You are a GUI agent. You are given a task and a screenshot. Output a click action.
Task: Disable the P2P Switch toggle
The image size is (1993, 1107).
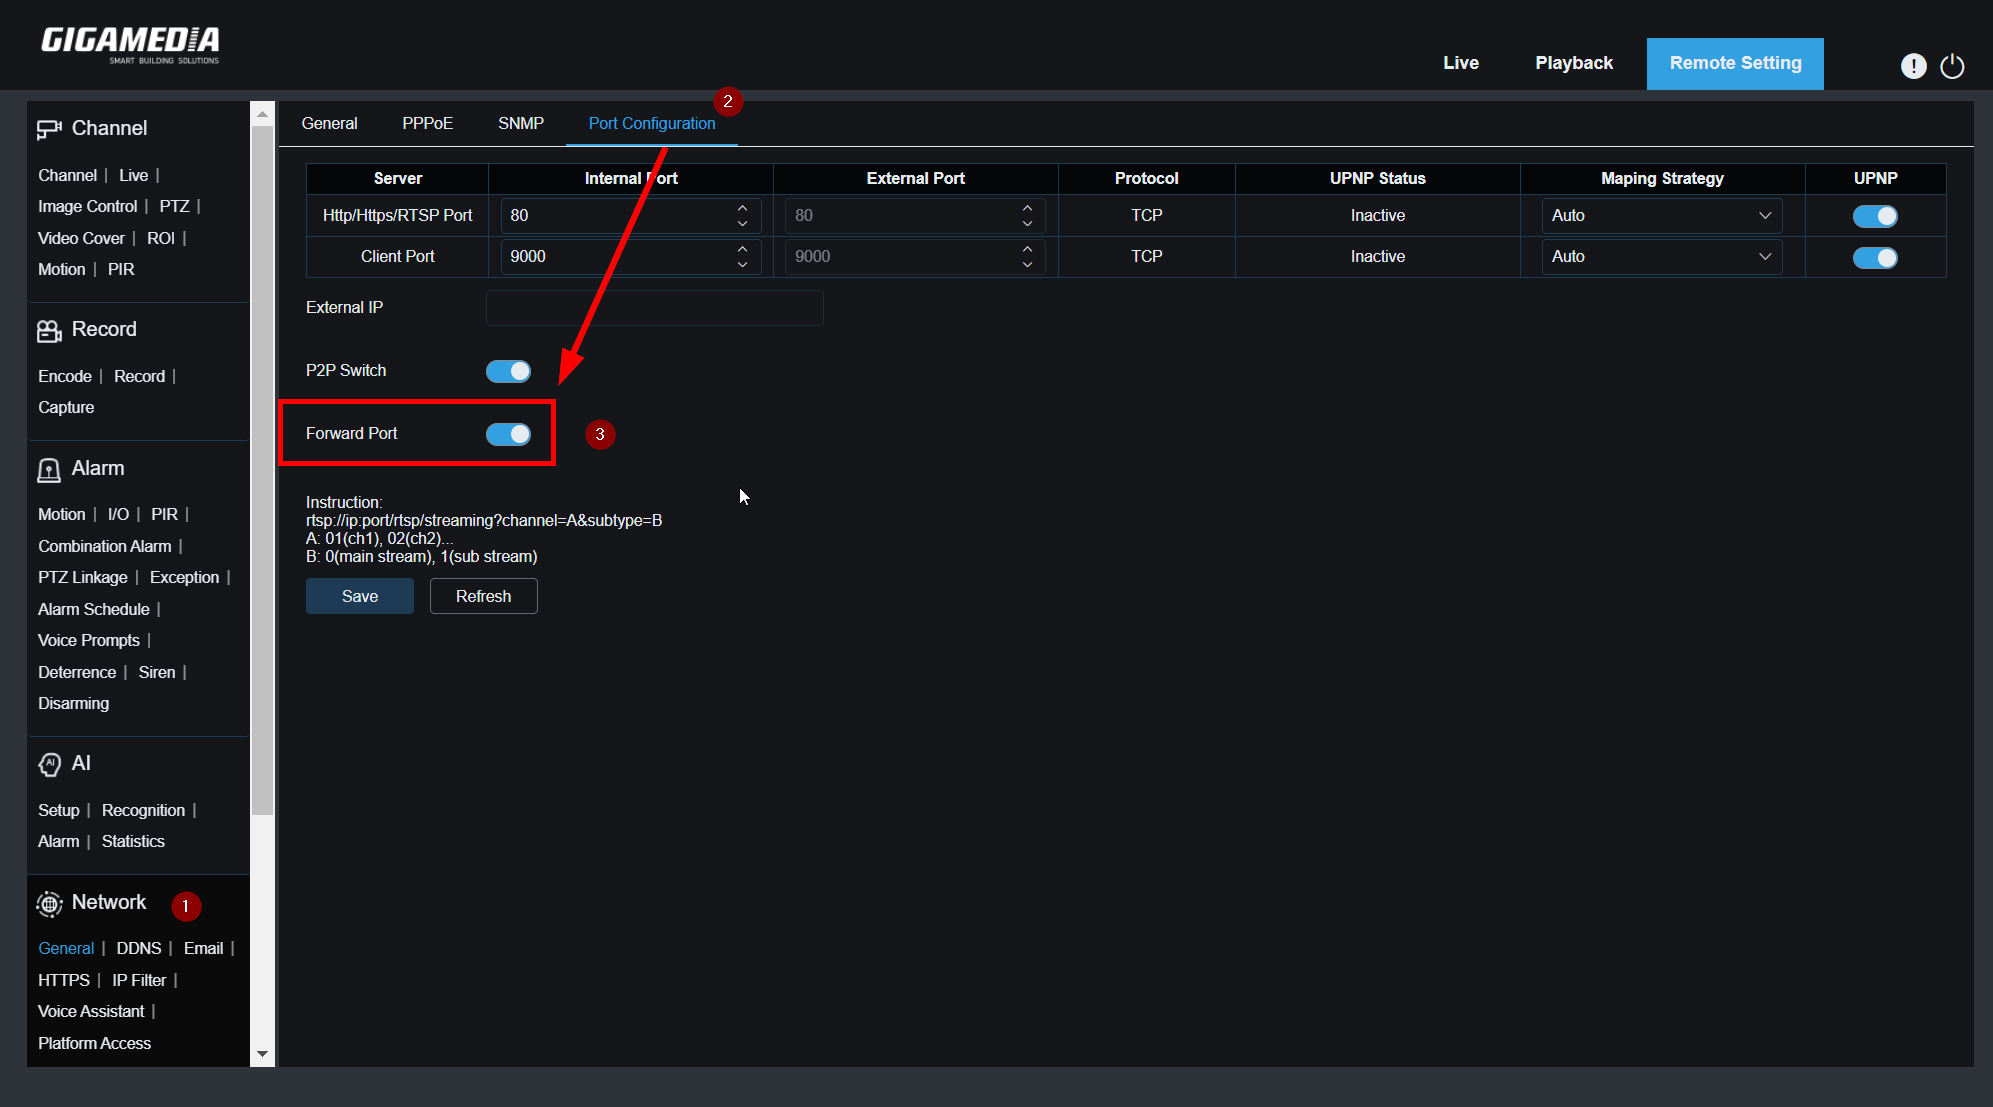click(508, 371)
